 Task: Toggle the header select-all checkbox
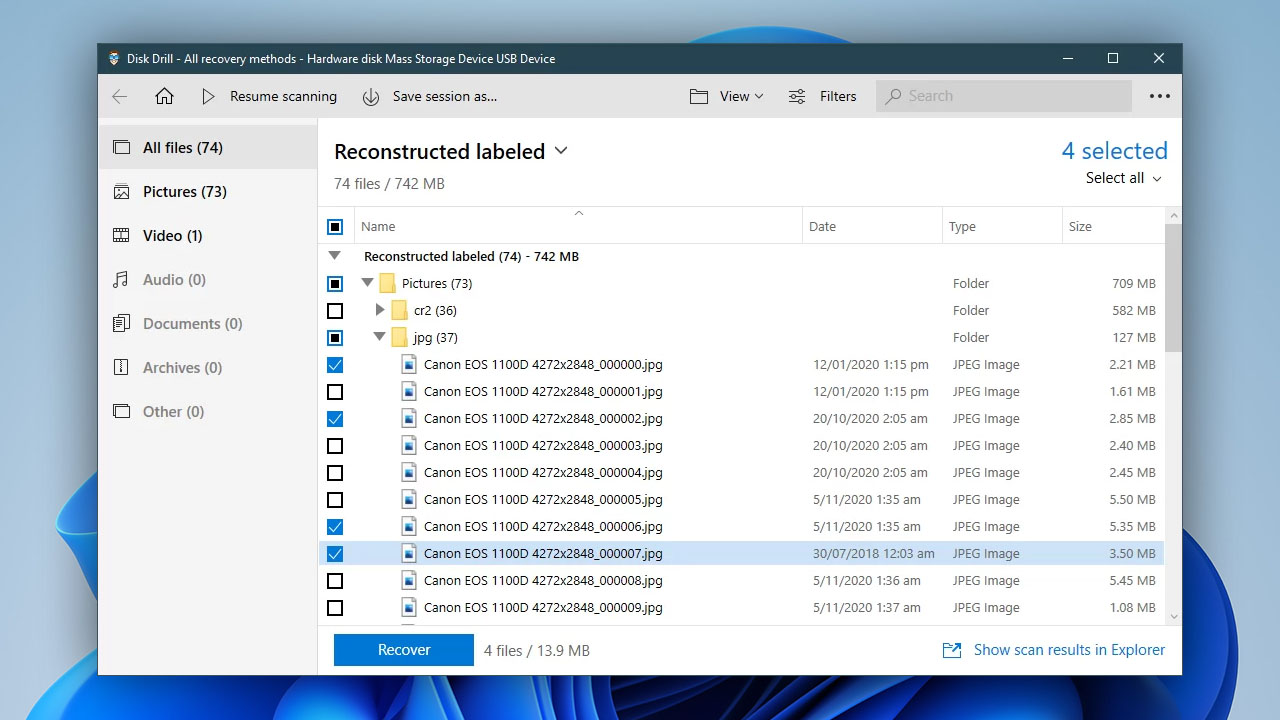coord(335,227)
